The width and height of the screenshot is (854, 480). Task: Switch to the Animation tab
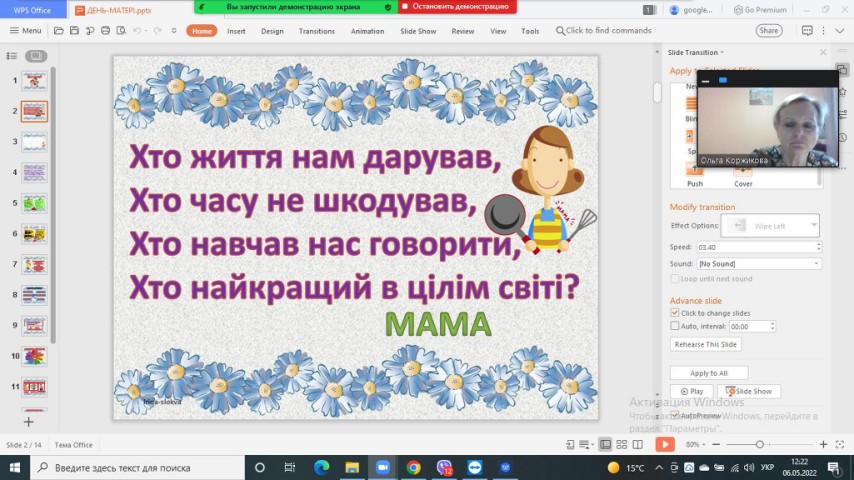(x=367, y=31)
